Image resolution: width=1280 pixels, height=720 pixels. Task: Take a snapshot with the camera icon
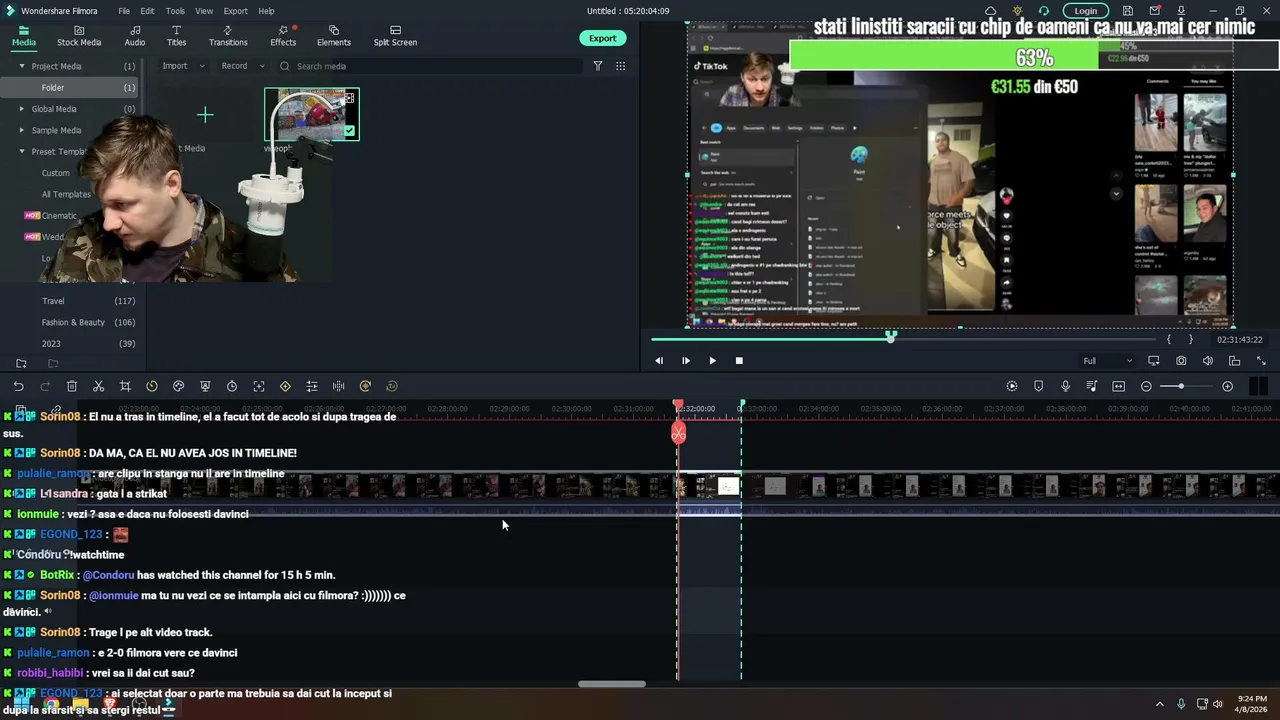pyautogui.click(x=1181, y=361)
